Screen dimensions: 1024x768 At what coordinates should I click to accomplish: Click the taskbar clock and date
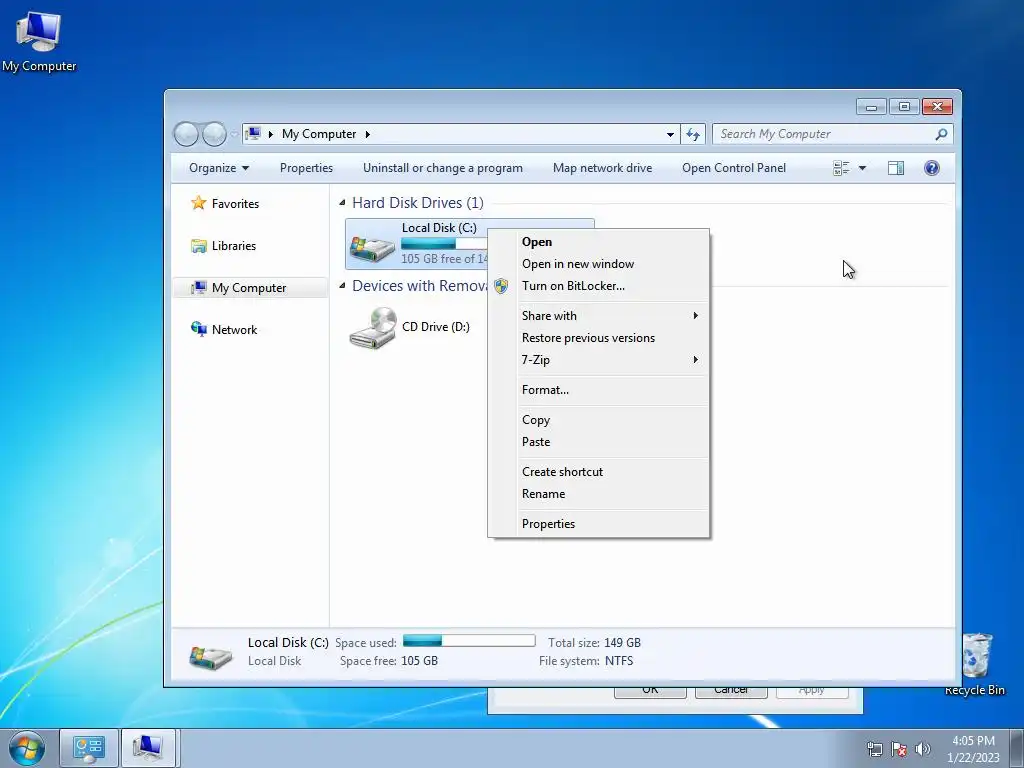[973, 749]
